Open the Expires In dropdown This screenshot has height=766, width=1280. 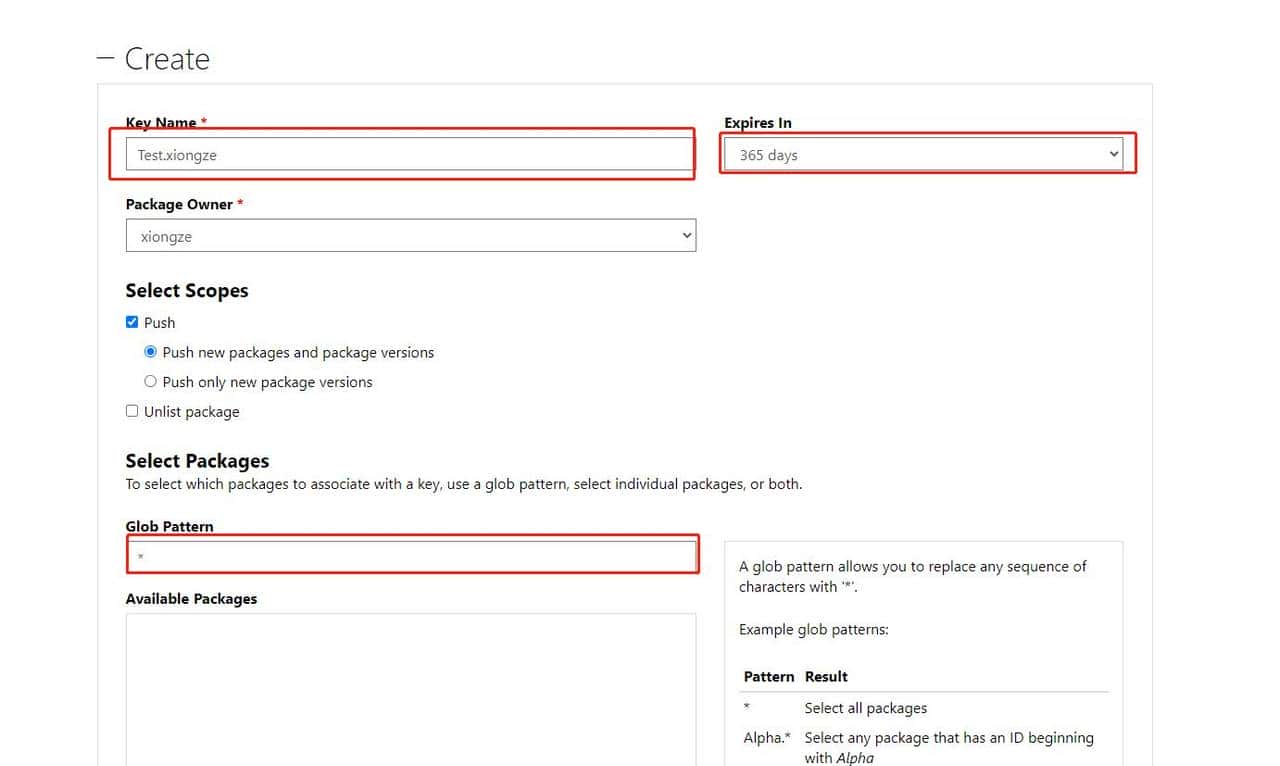926,155
